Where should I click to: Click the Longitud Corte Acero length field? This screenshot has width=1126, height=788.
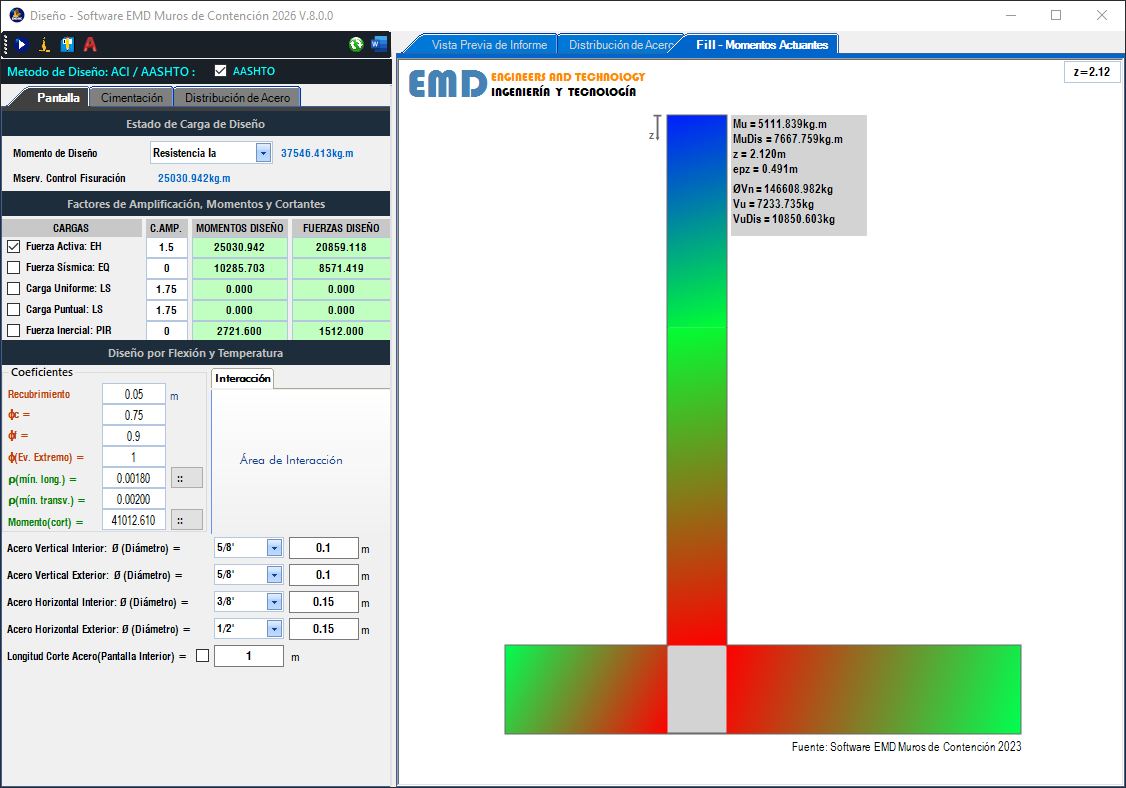[248, 656]
